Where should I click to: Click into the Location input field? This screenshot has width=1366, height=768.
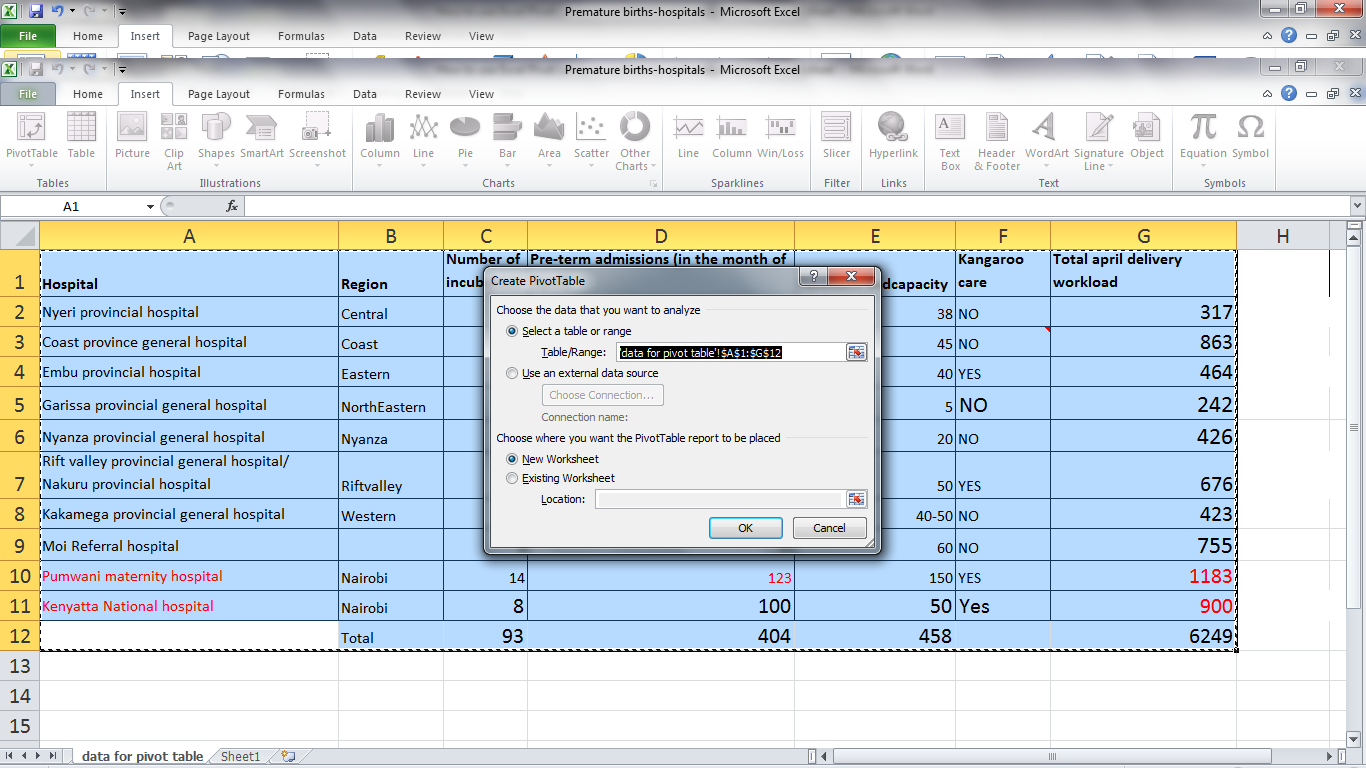click(x=720, y=499)
